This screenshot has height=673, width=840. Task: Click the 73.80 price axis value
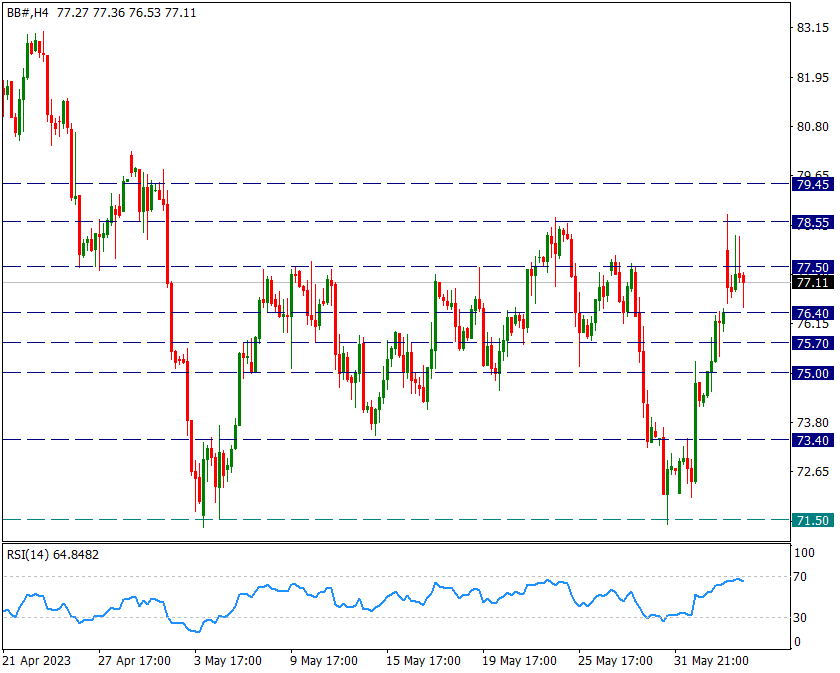click(813, 423)
